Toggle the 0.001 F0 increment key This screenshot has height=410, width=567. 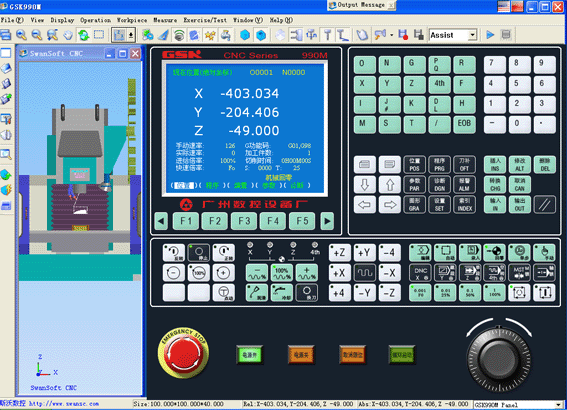(420, 293)
